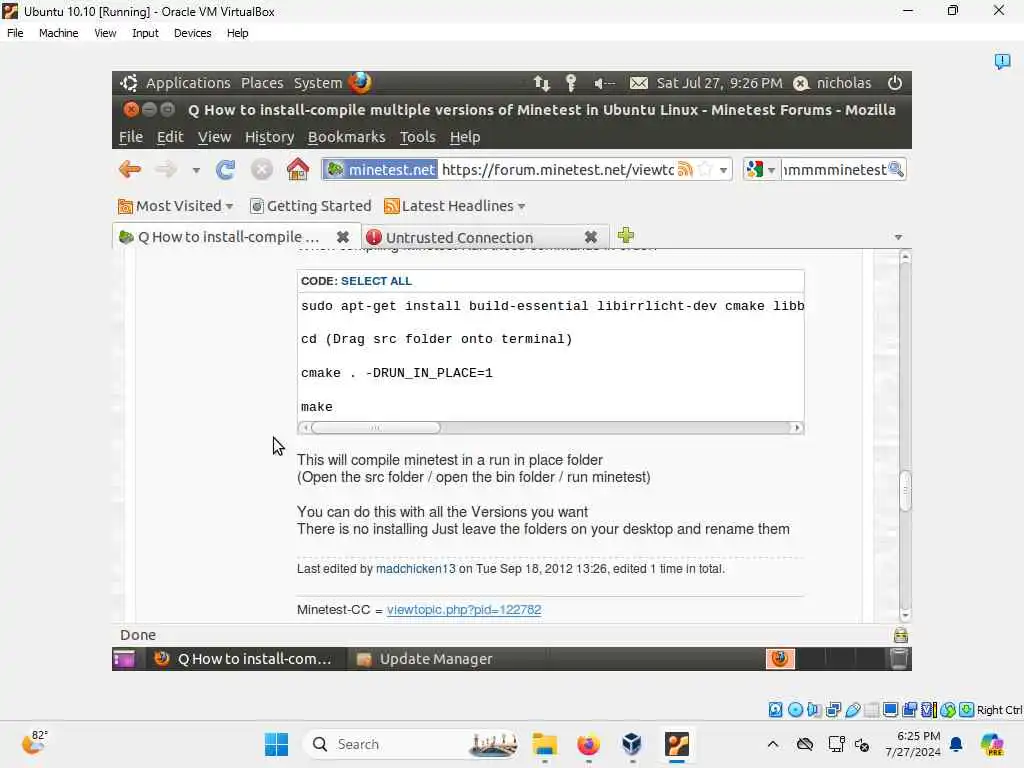Screen dimensions: 1024x768
Task: Click the VirtualBox network adapters icon
Action: point(833,710)
